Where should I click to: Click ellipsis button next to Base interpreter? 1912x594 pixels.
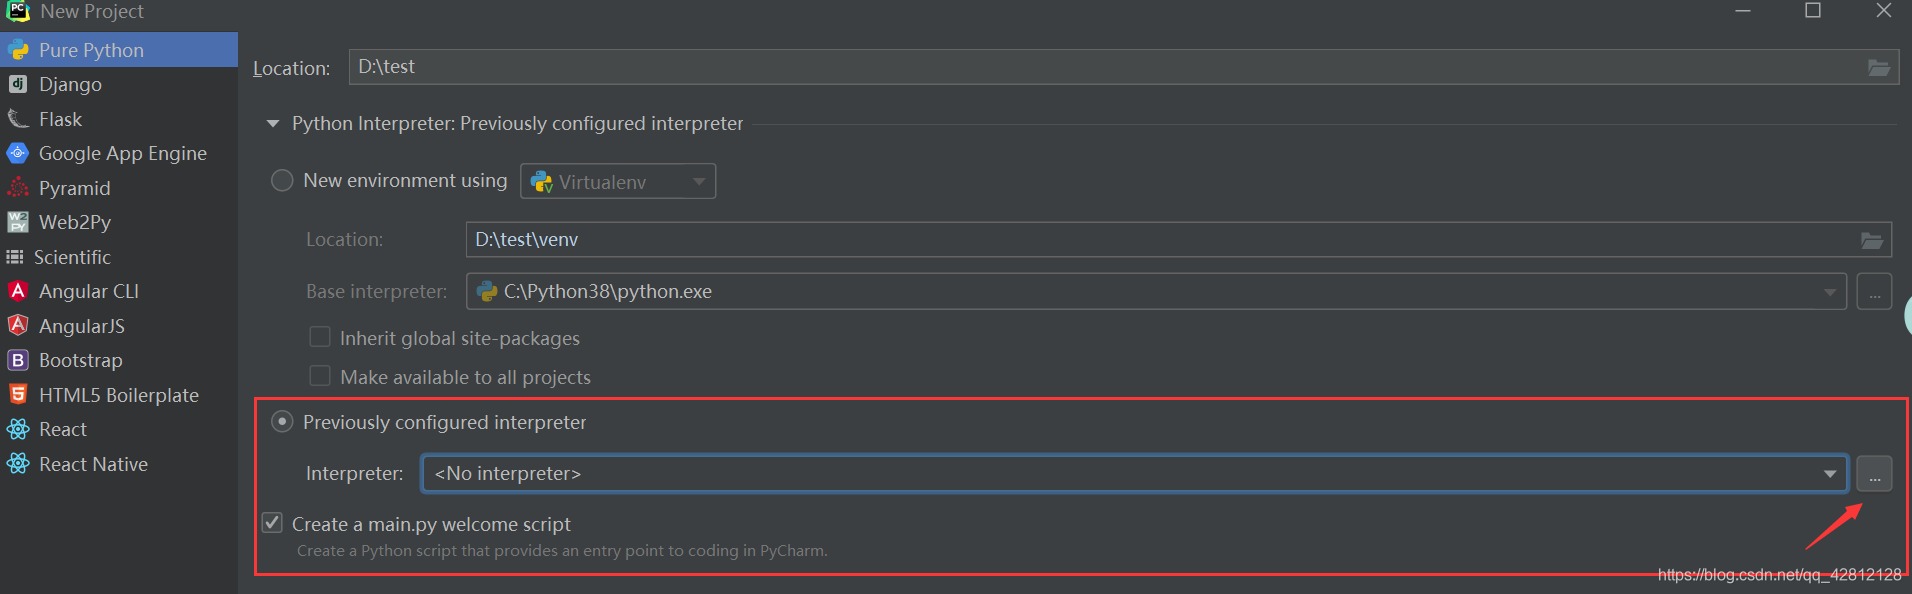(1874, 292)
